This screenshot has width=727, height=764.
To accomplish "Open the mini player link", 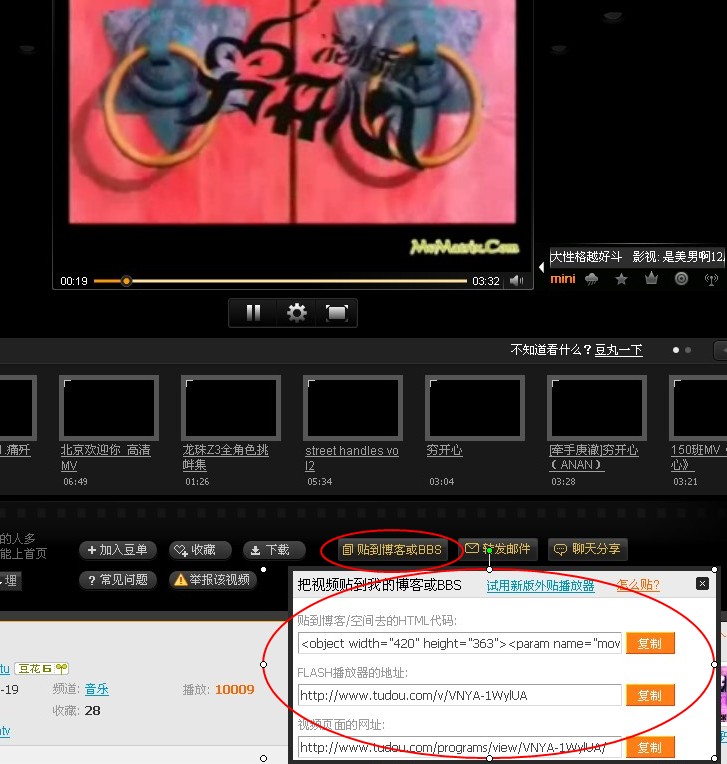I will pyautogui.click(x=563, y=279).
